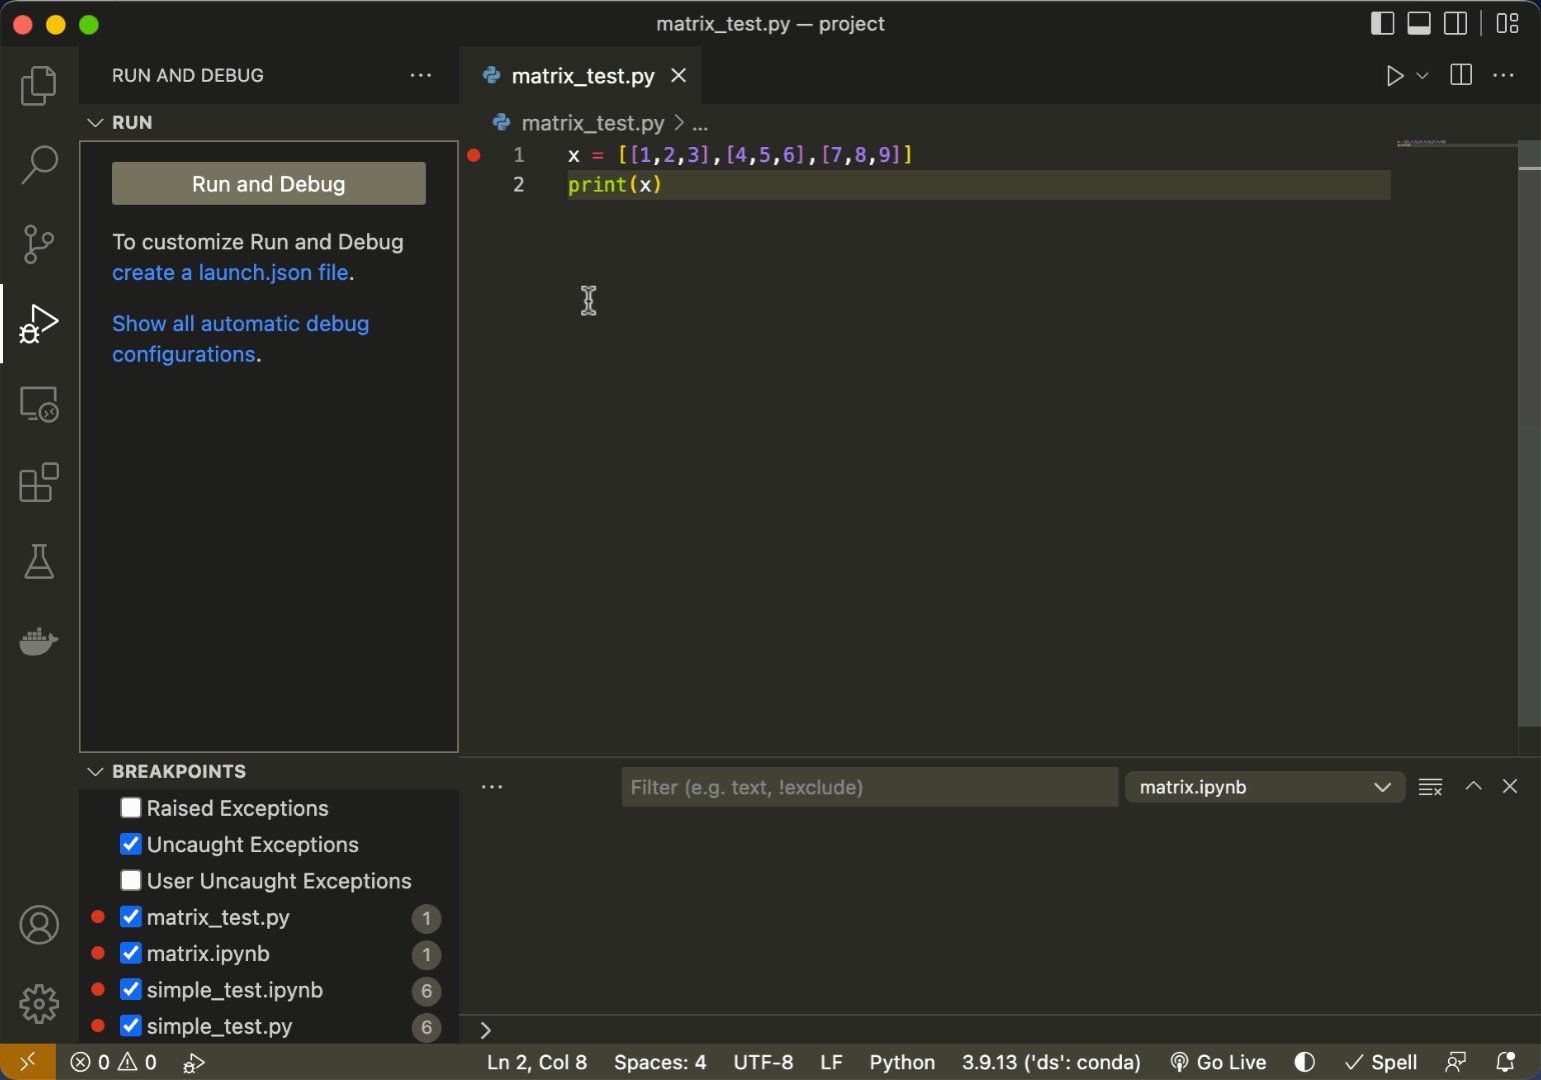Image resolution: width=1541 pixels, height=1080 pixels.
Task: Uncheck the matrix_test.py breakpoint
Action: click(x=131, y=917)
